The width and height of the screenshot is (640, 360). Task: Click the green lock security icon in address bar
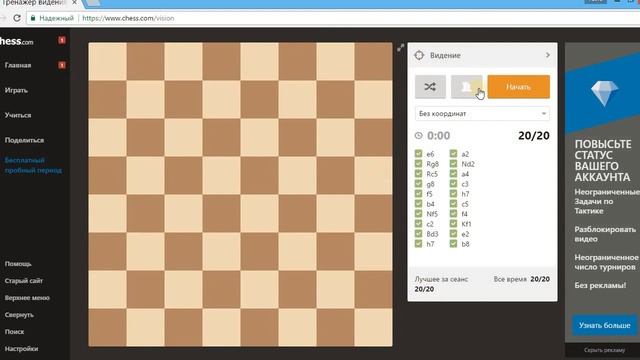click(33, 18)
